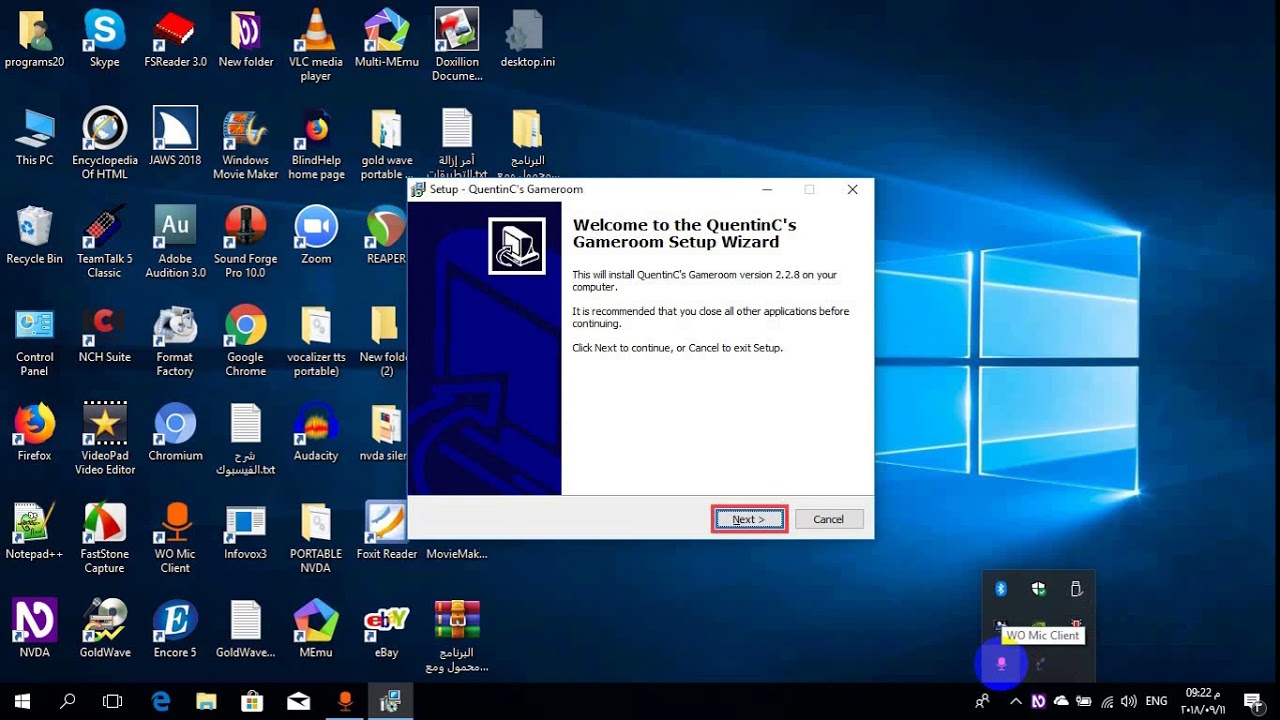Select the TeamTalk 5 Classic shortcut
This screenshot has width=1280, height=720.
pyautogui.click(x=105, y=243)
